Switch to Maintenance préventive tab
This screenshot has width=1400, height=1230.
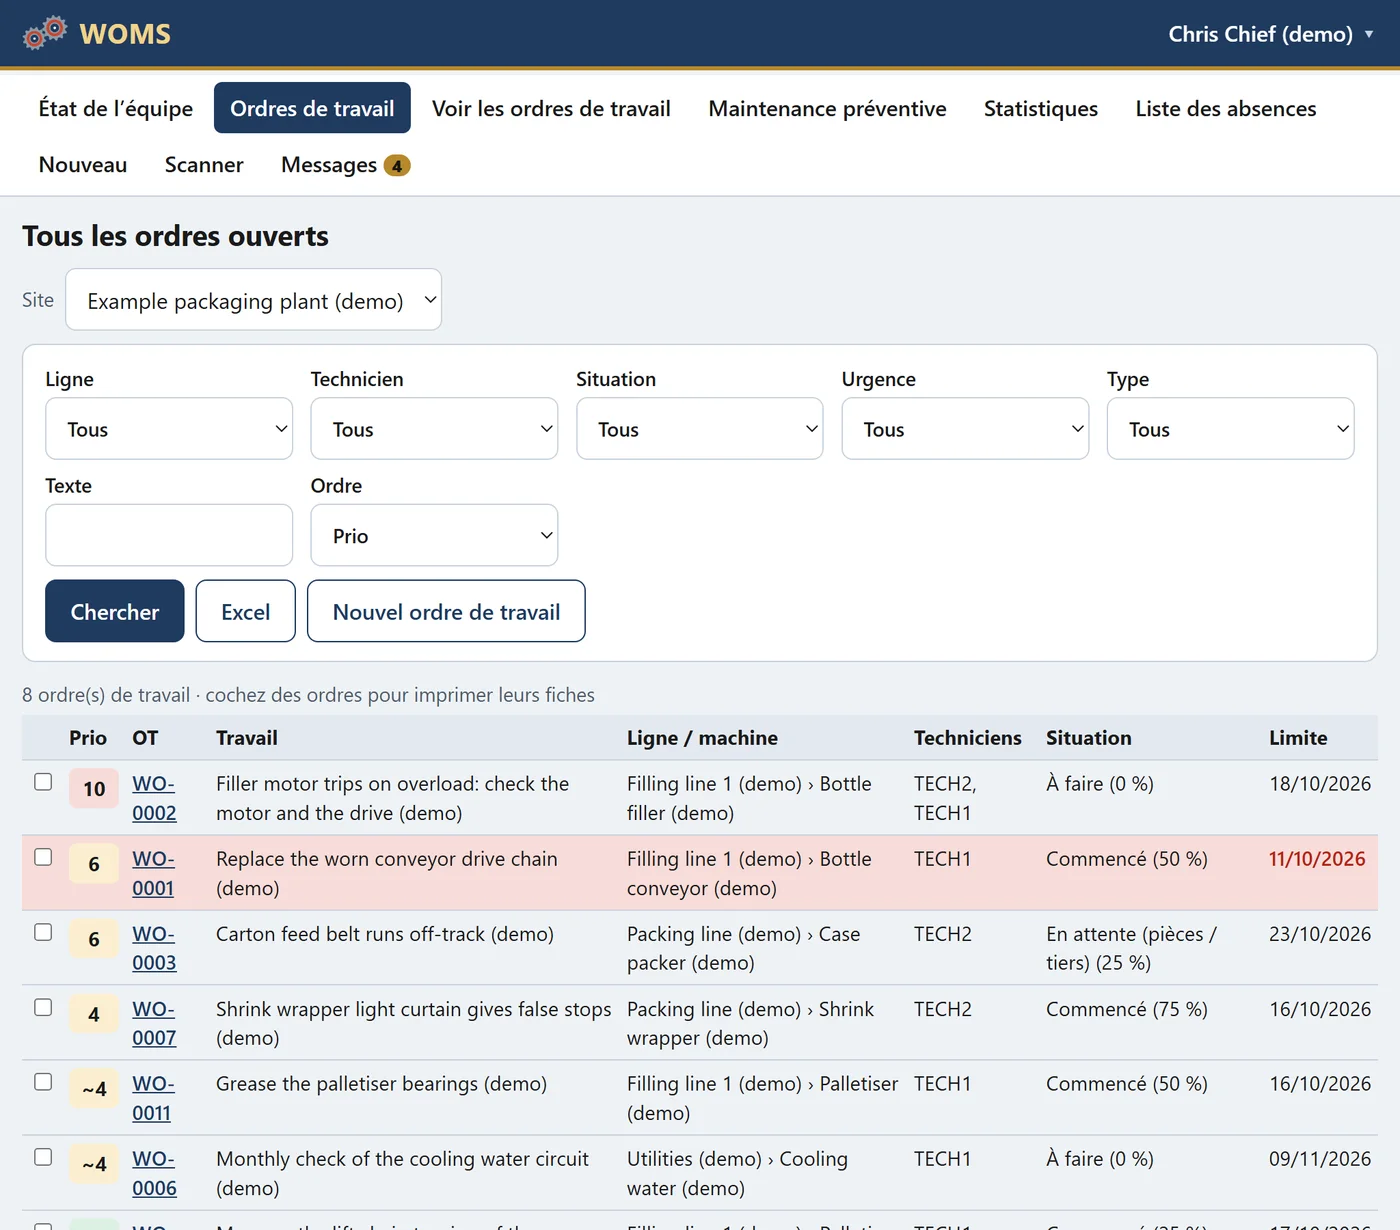click(x=827, y=108)
